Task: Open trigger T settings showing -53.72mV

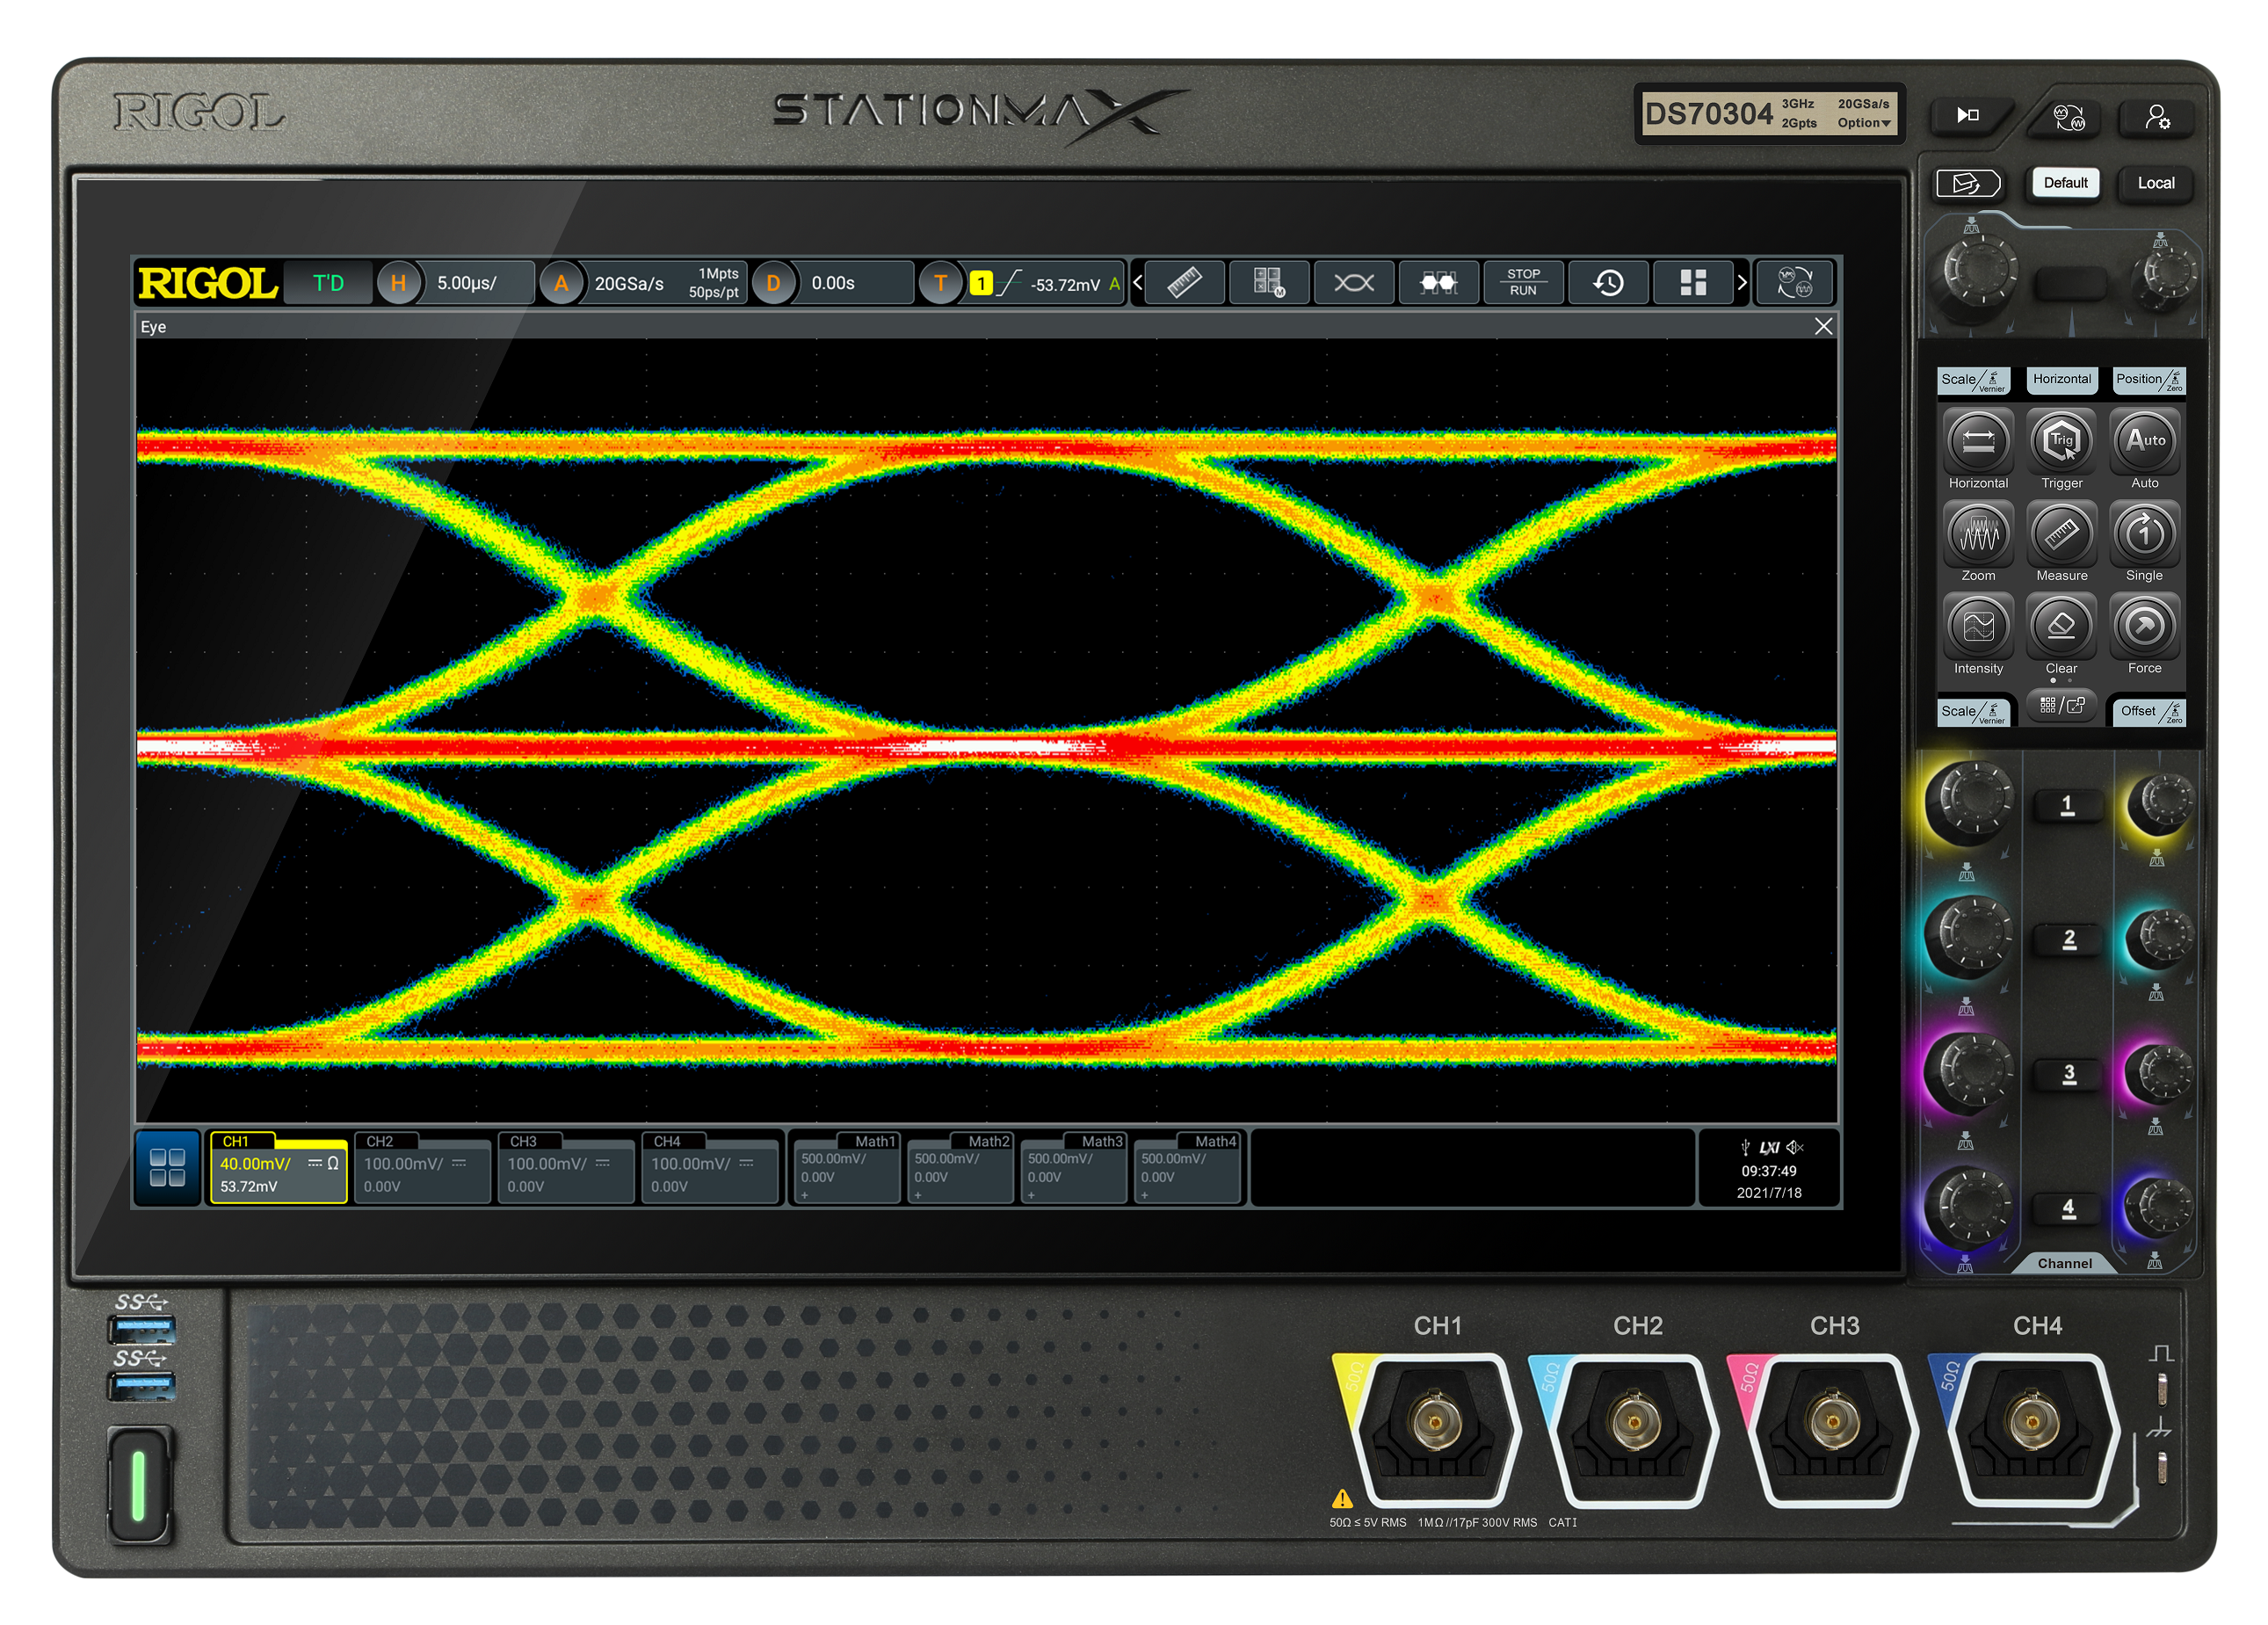Action: click(1022, 283)
